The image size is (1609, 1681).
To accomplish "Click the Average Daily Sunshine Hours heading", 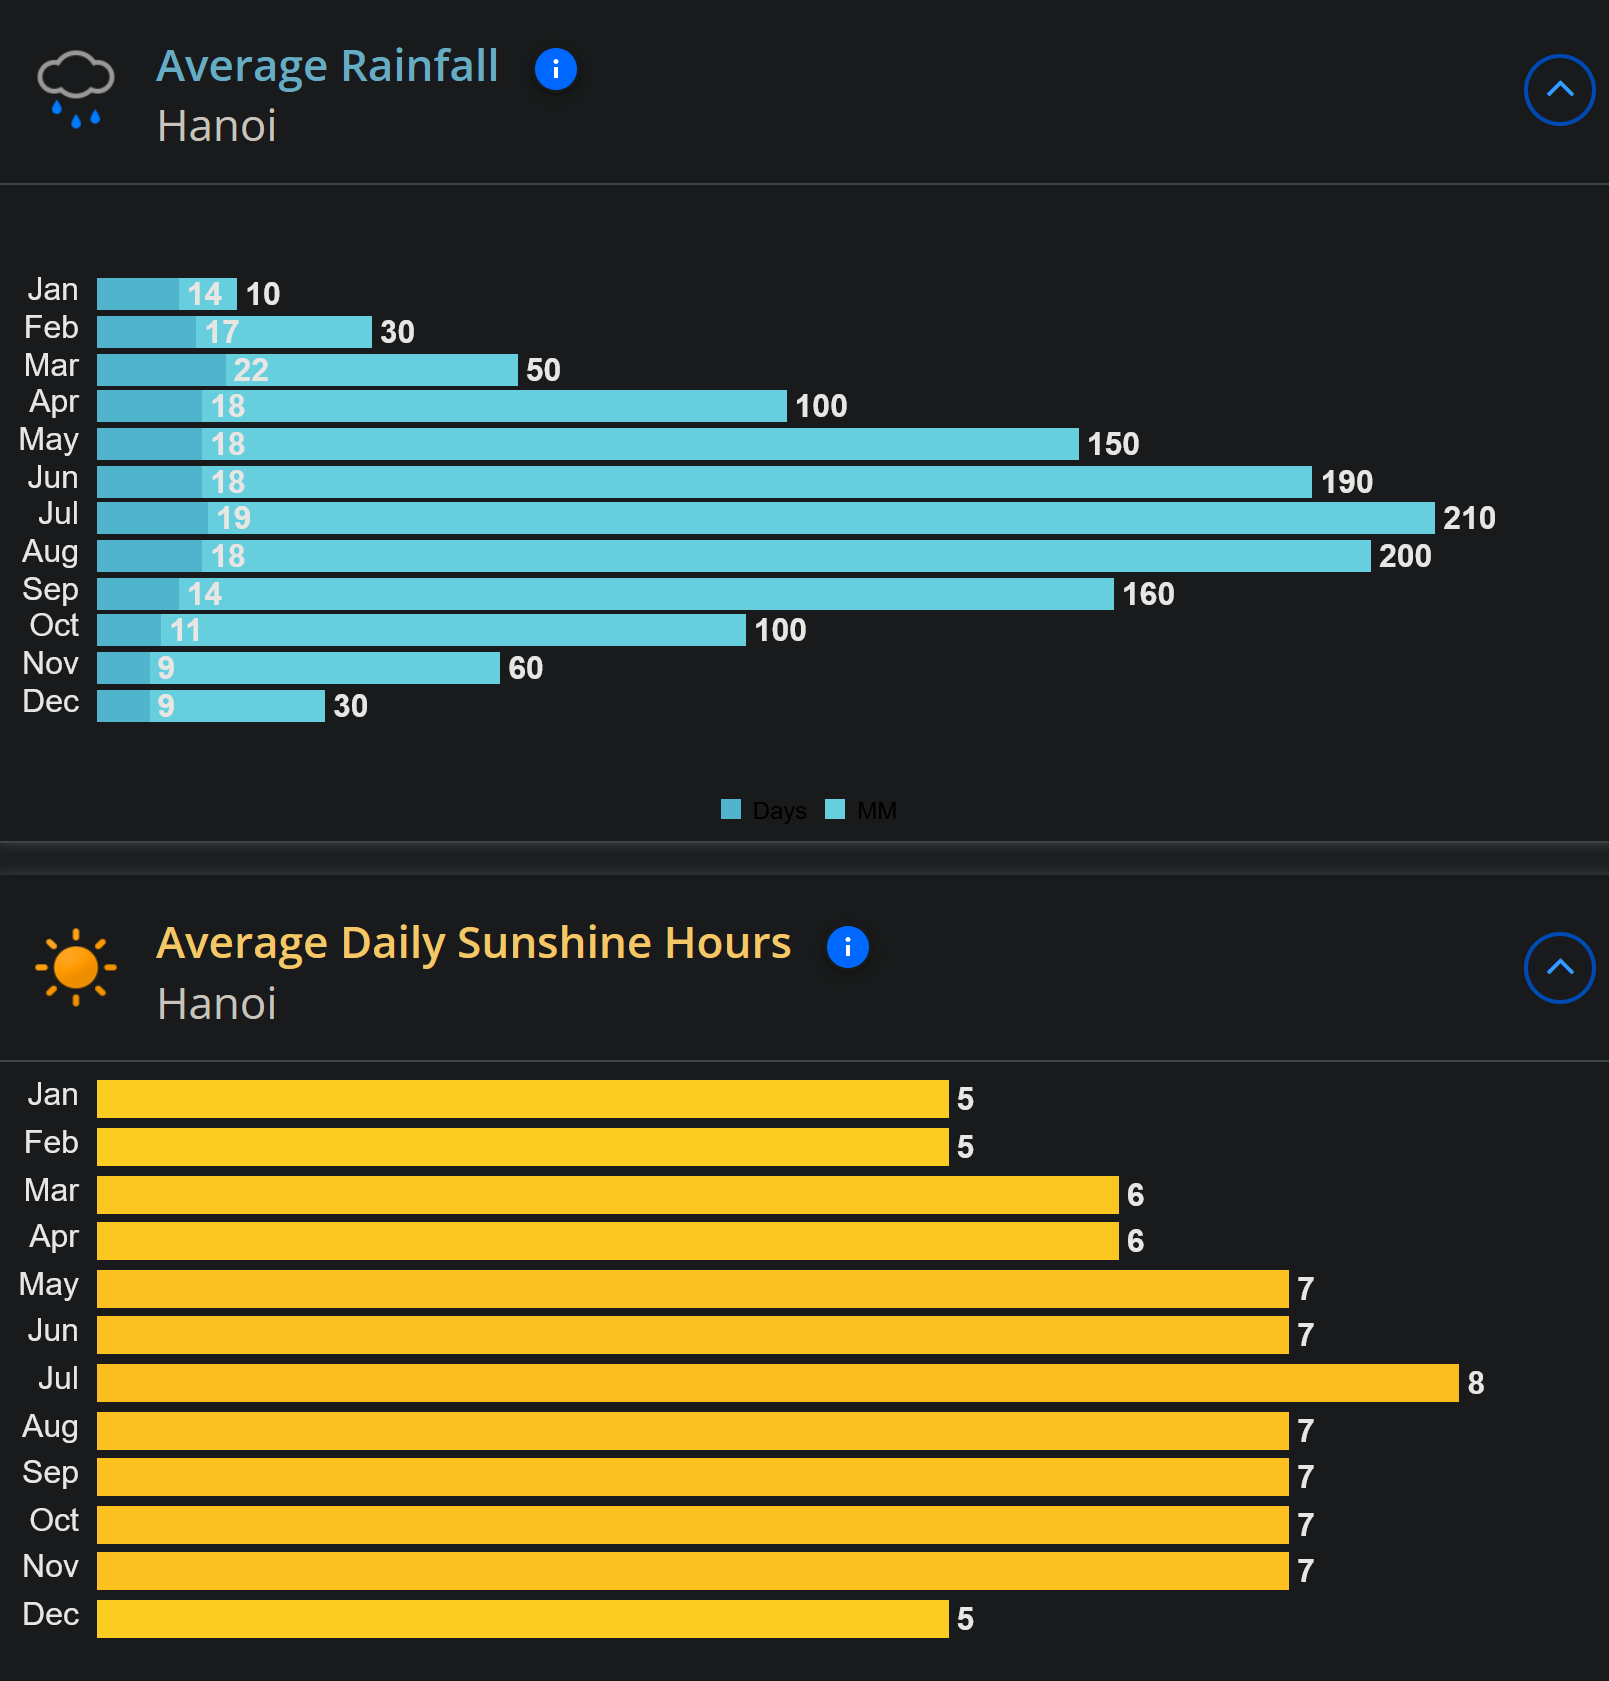I will point(473,943).
